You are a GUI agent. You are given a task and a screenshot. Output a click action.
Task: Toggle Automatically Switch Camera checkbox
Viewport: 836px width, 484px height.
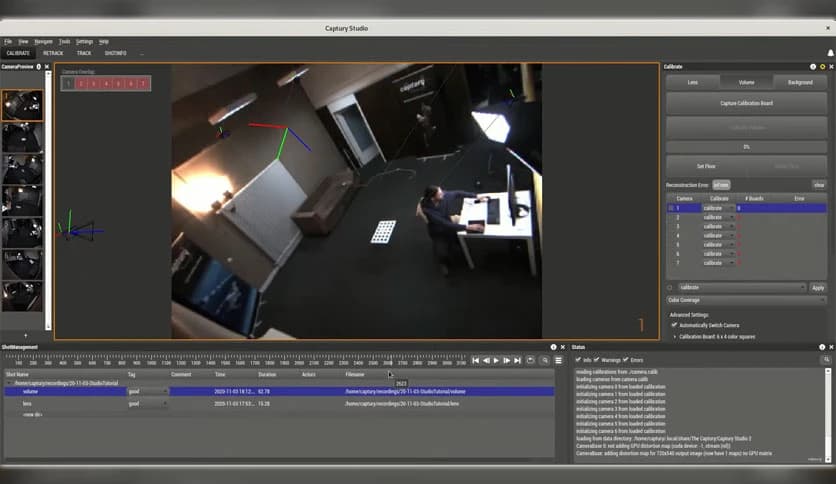pos(674,325)
